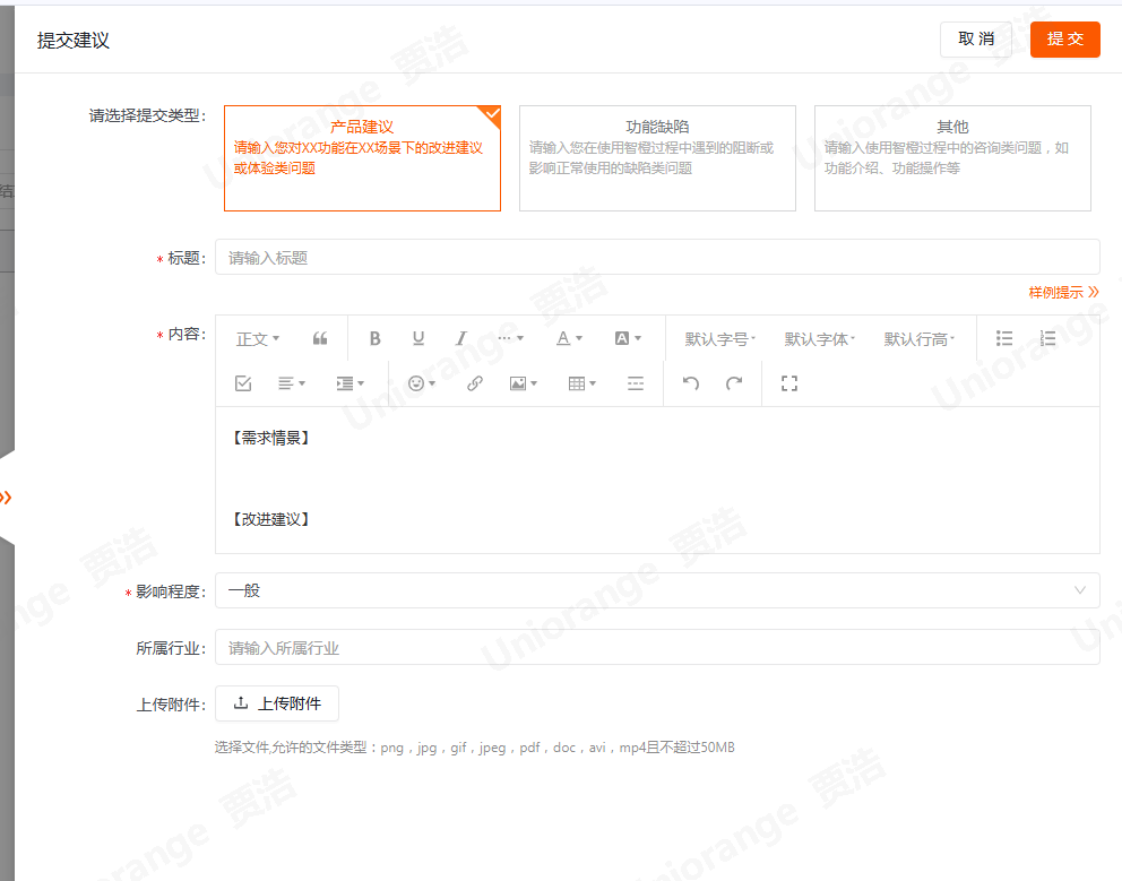Open more text styles ellipsis menu
The width and height of the screenshot is (1122, 881).
(x=510, y=339)
